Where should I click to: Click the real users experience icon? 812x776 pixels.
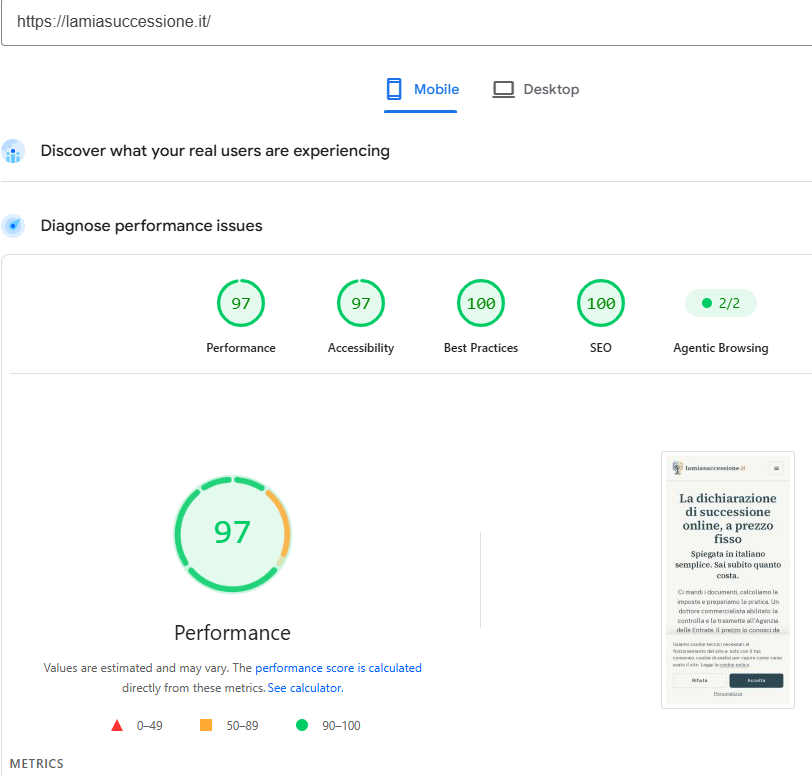pyautogui.click(x=13, y=151)
